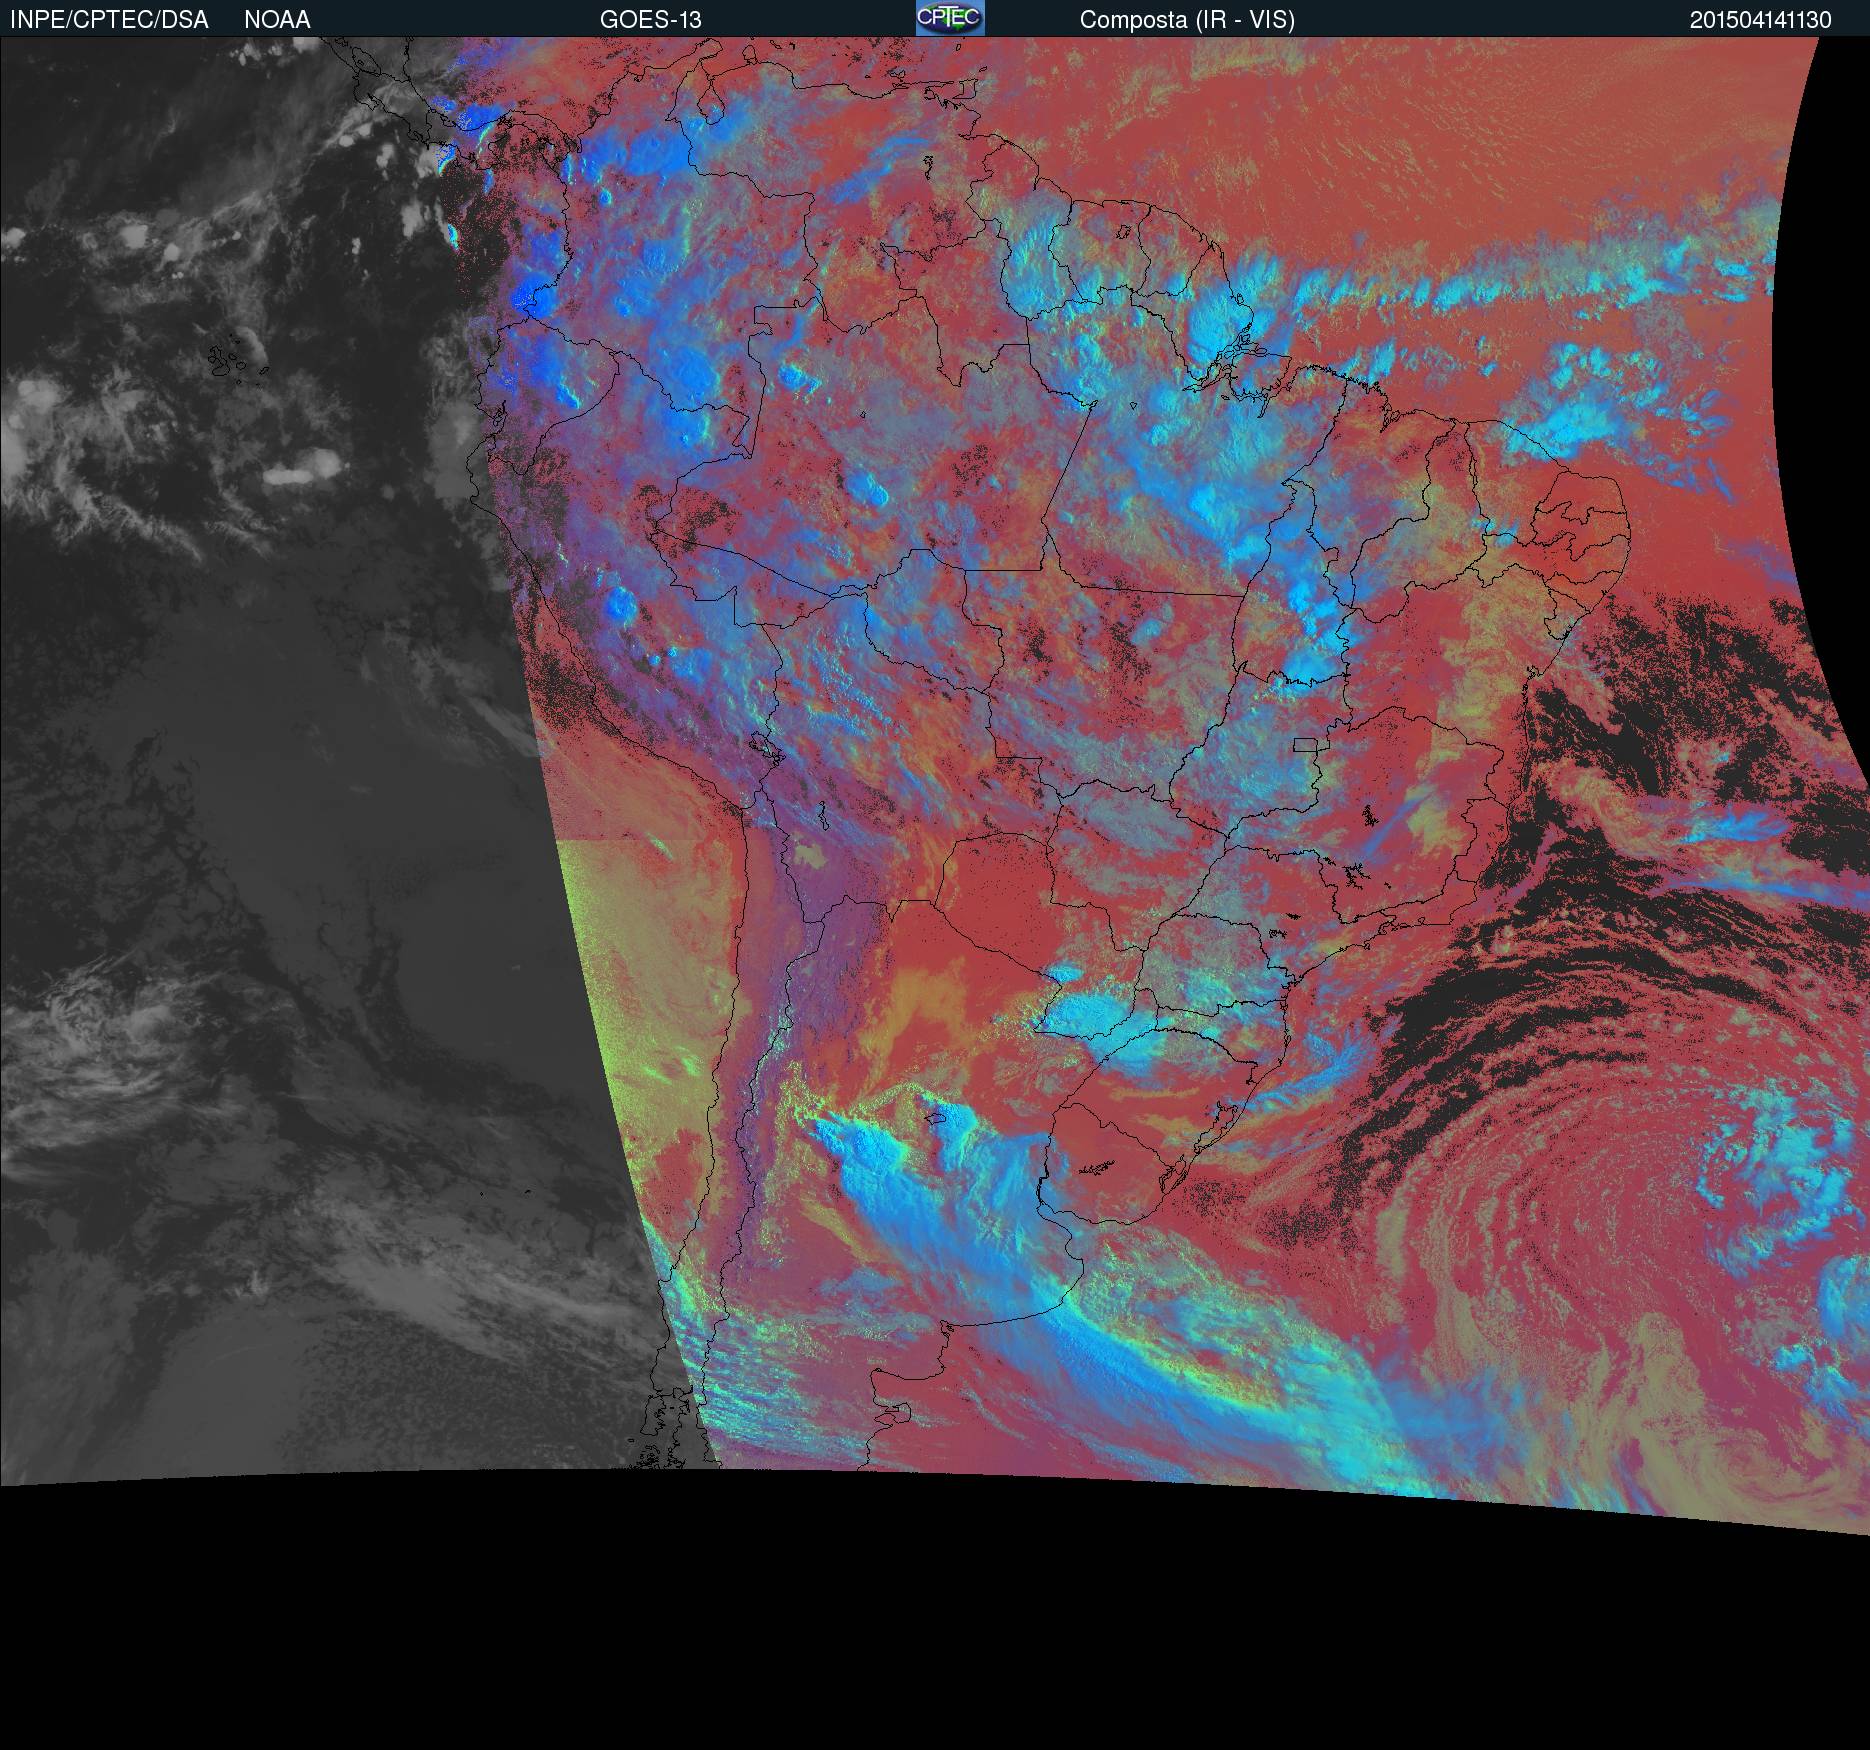Select the INPE/CPTEC/DSA header text
1870x1750 pixels.
109,20
